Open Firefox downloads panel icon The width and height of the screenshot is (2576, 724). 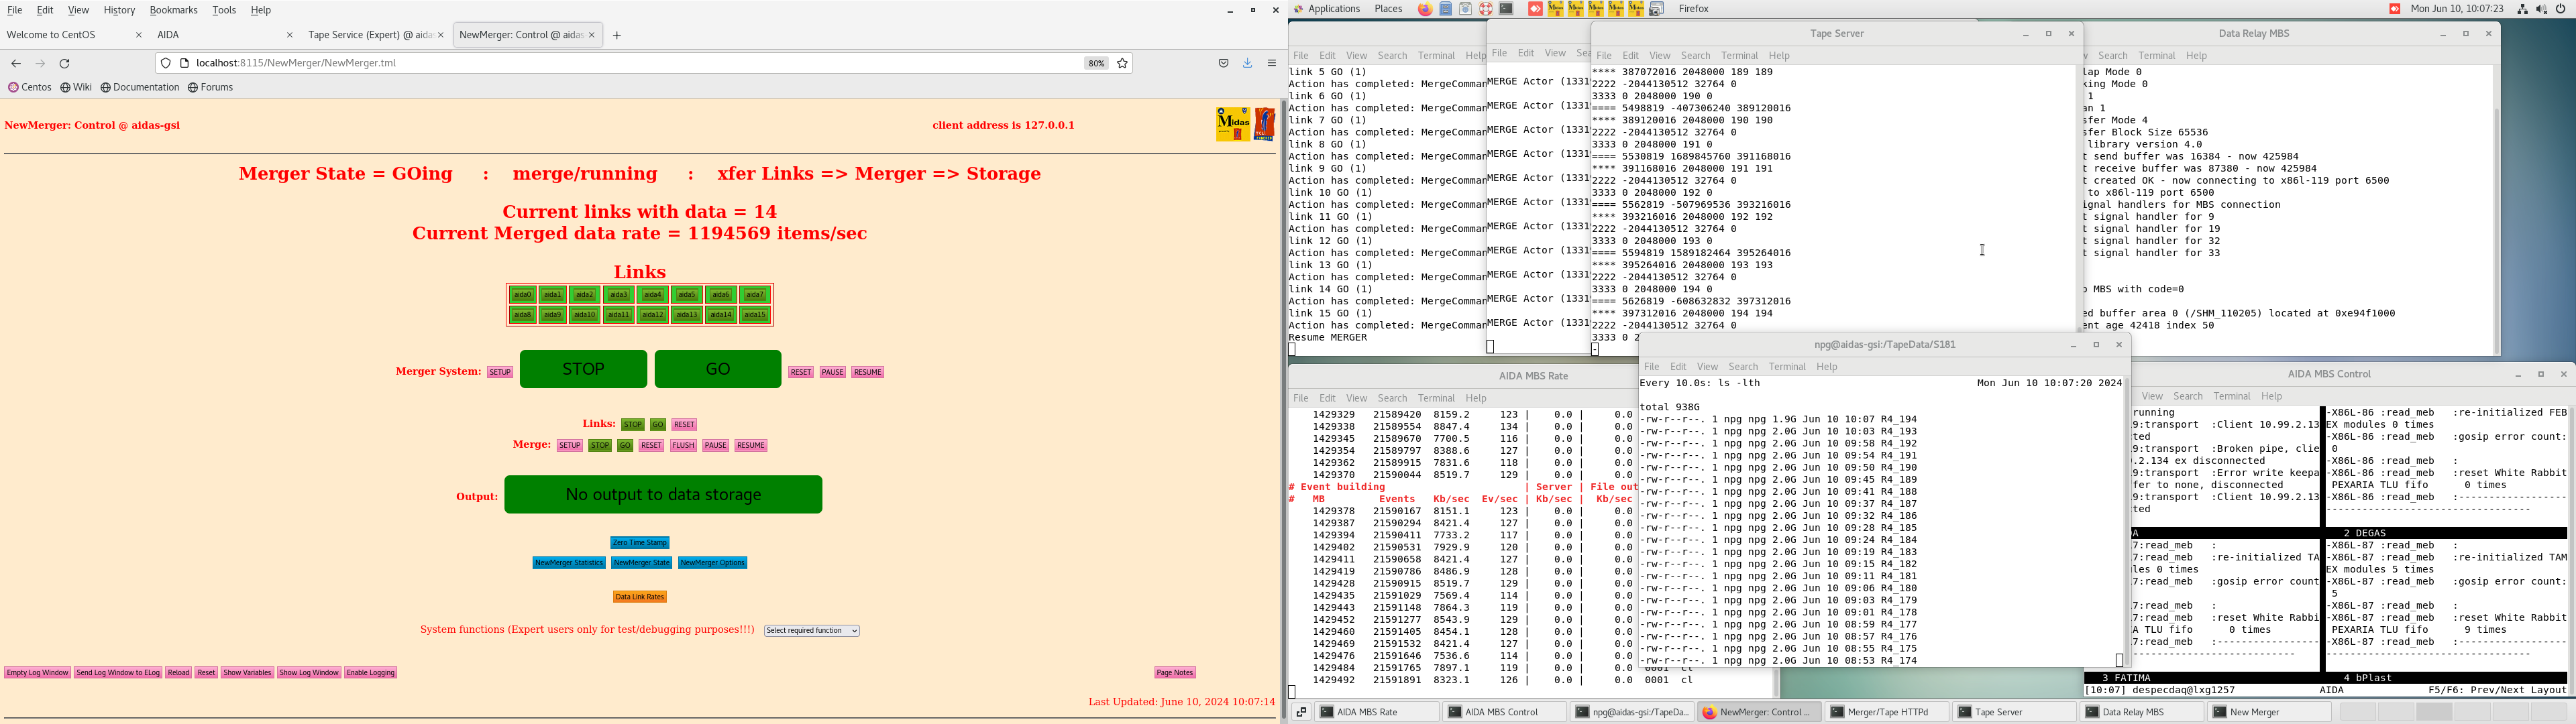[1247, 63]
